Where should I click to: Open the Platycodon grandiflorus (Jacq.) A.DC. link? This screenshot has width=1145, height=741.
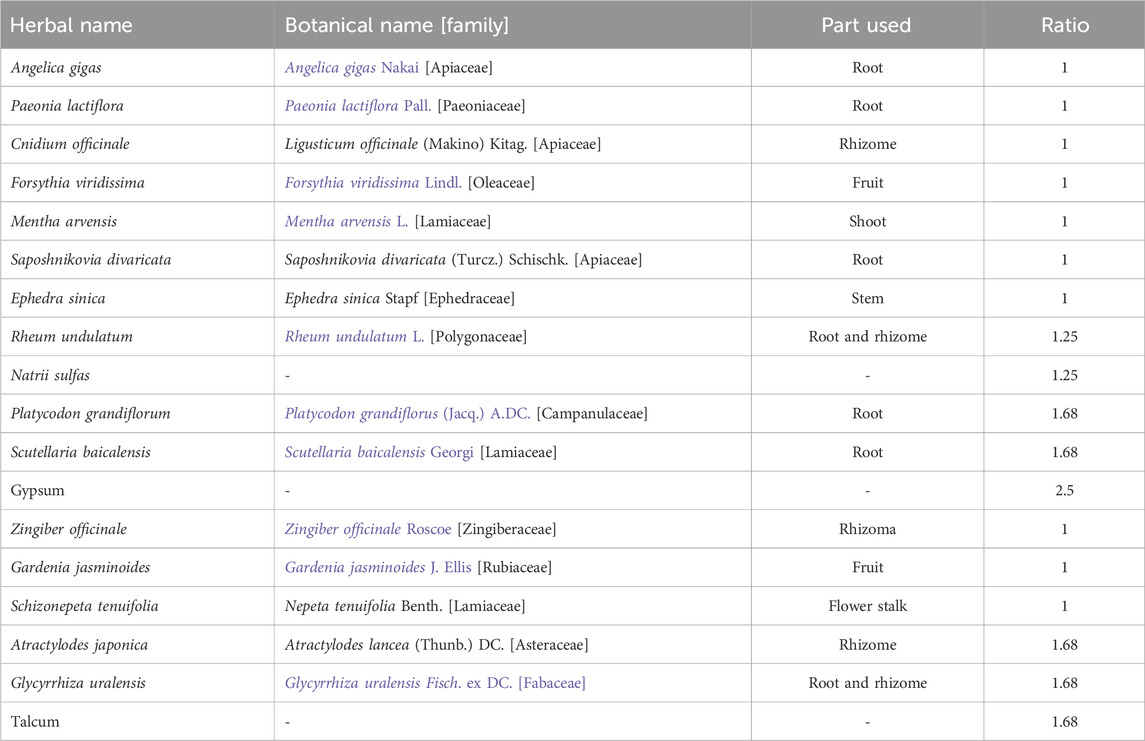tap(407, 414)
